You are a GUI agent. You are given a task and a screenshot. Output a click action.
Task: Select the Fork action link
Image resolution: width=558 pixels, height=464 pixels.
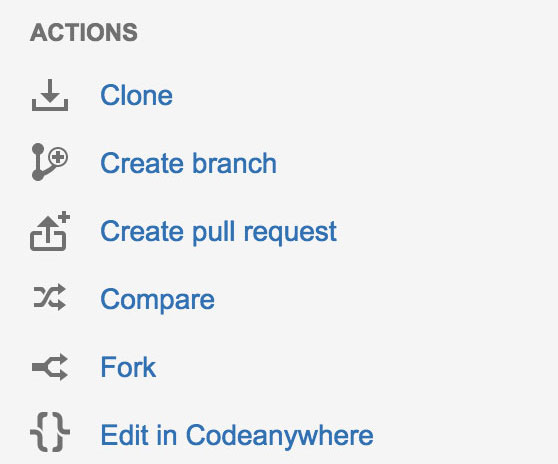click(128, 367)
